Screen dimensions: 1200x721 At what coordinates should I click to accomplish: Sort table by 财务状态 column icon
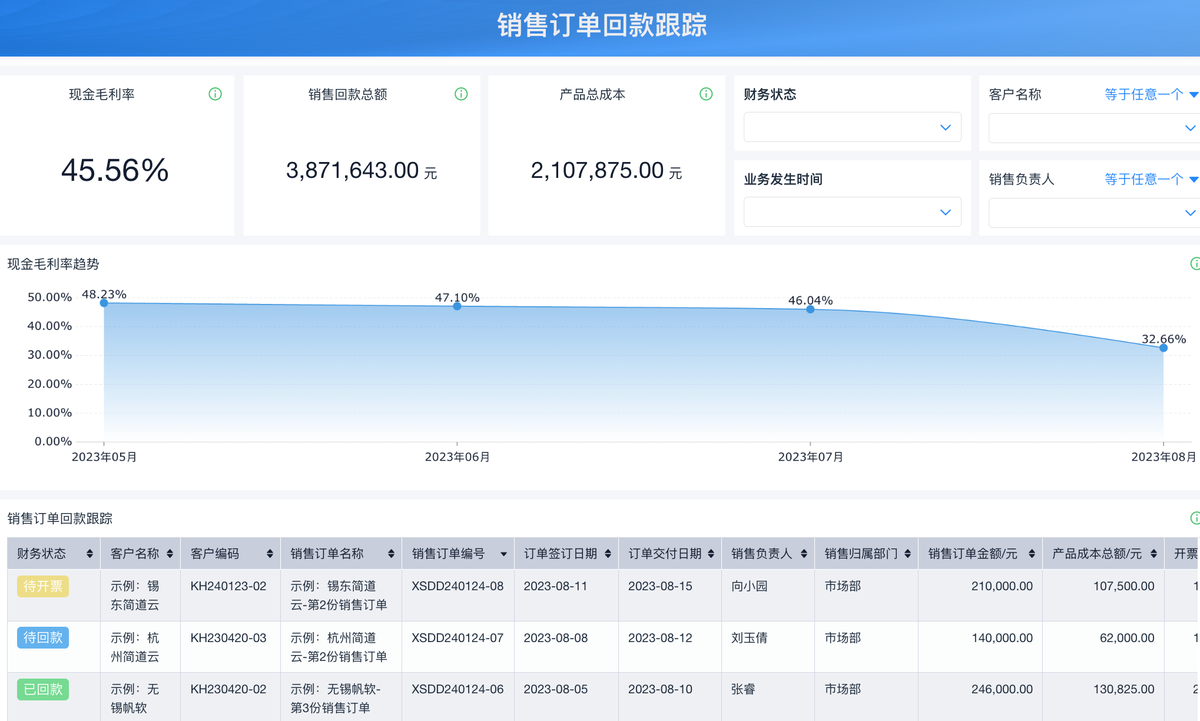point(90,554)
